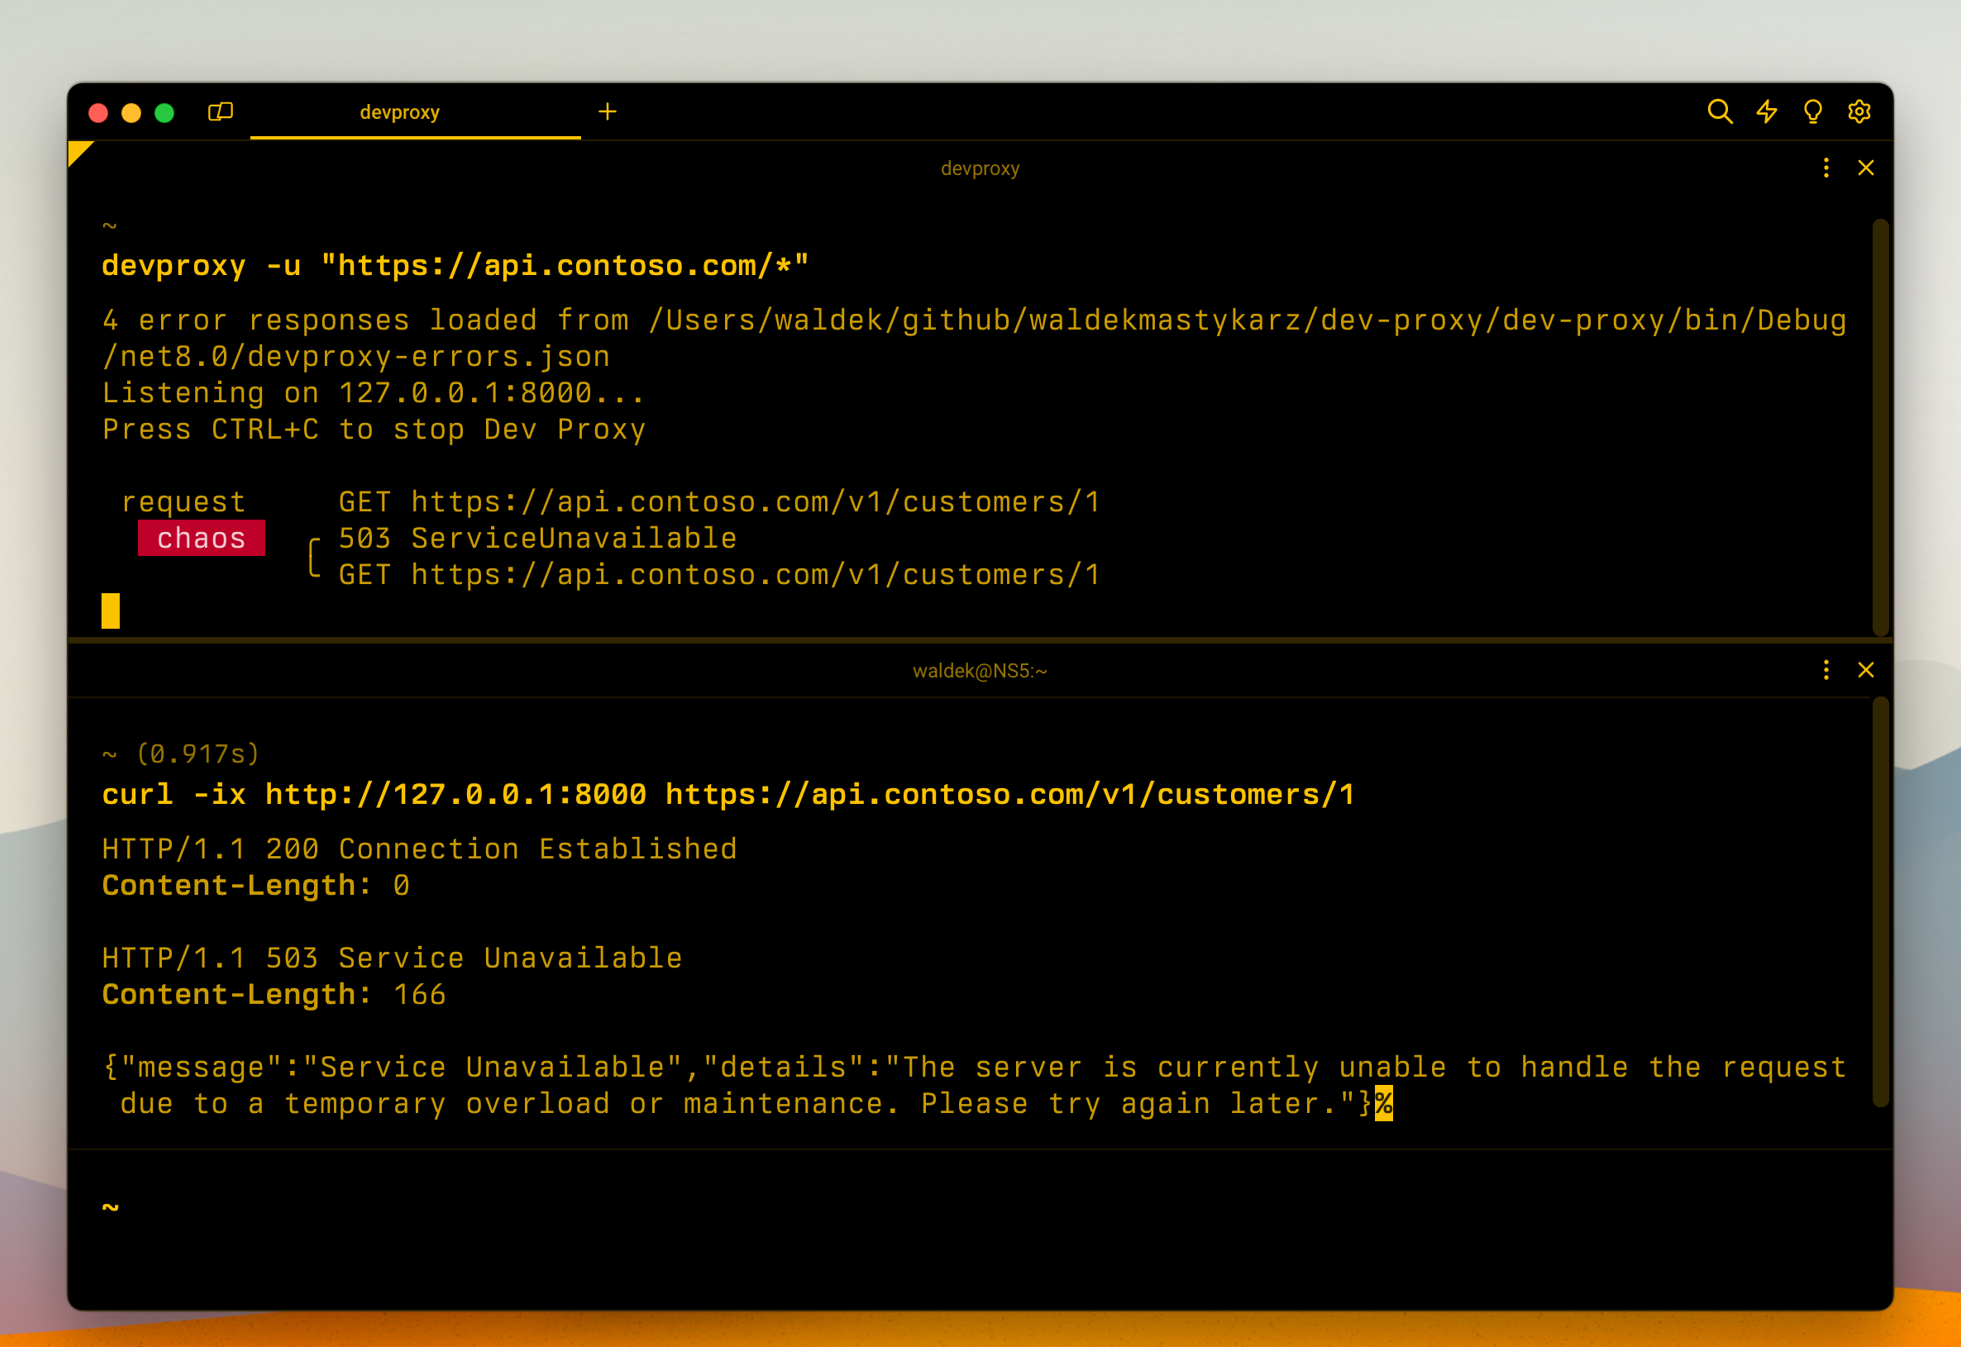Show all windows via the stacked-panes icon beside traffic lights
The height and width of the screenshot is (1347, 1961).
click(x=220, y=112)
